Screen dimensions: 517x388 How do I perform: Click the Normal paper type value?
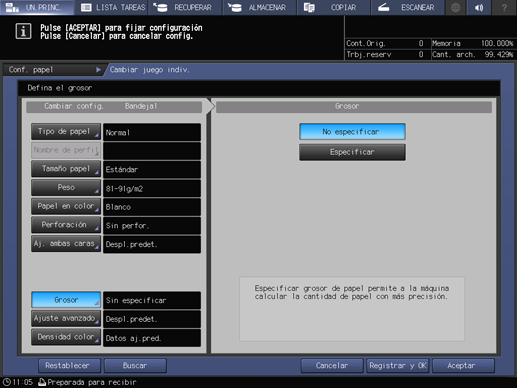coord(152,132)
